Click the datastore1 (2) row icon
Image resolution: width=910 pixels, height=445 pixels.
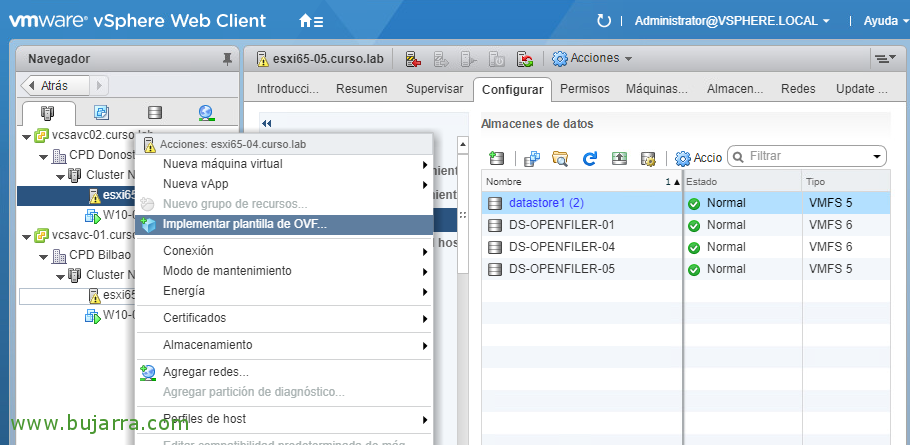click(495, 203)
